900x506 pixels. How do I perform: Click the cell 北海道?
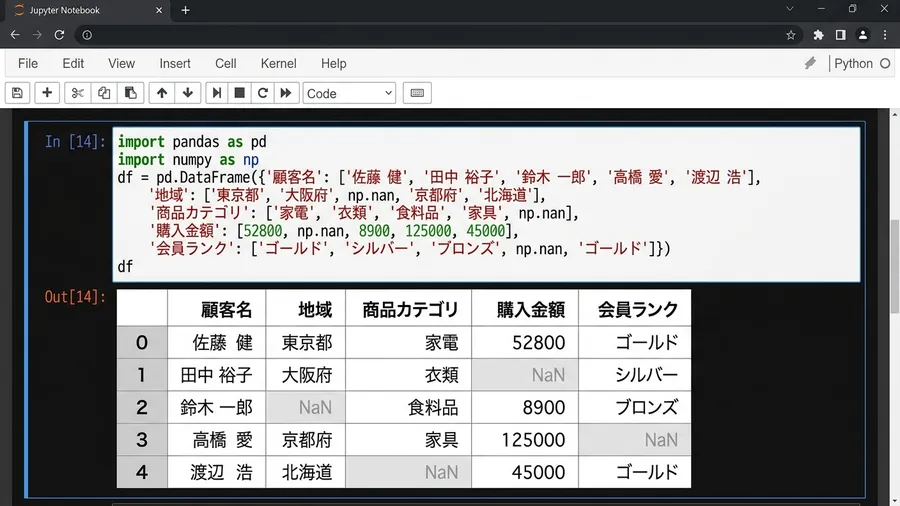click(x=307, y=472)
